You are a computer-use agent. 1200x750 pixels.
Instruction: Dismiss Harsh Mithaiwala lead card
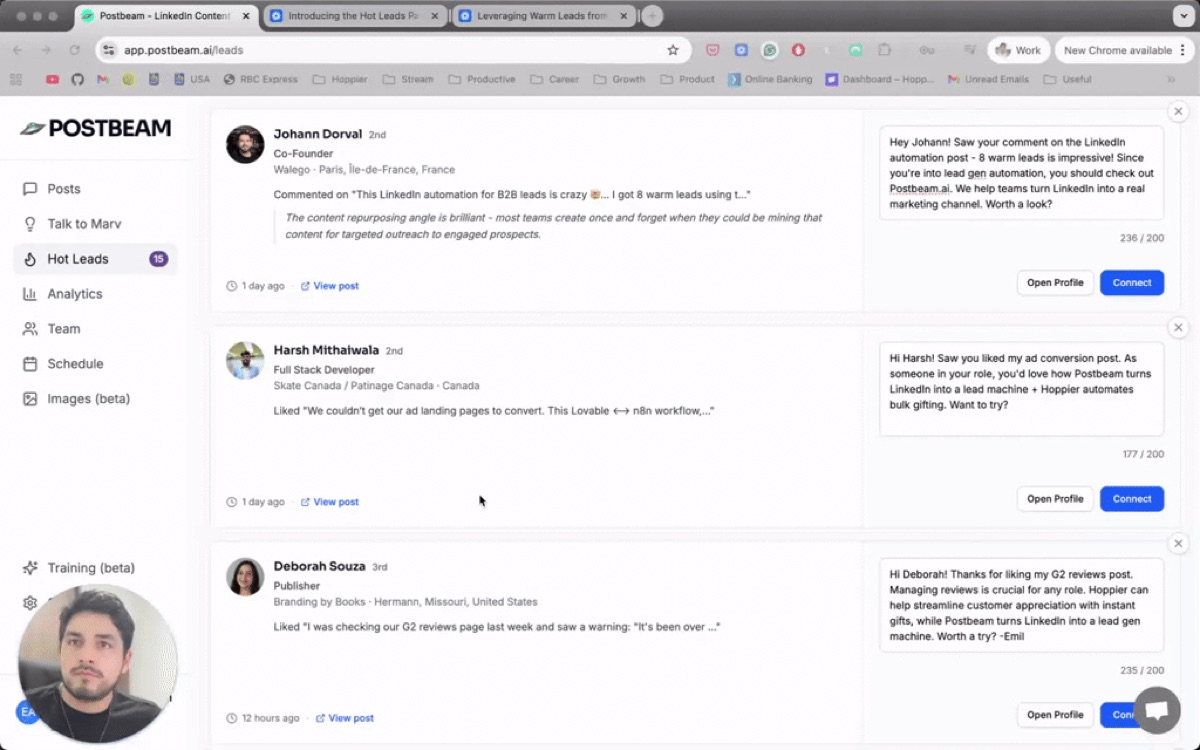[x=1178, y=327]
